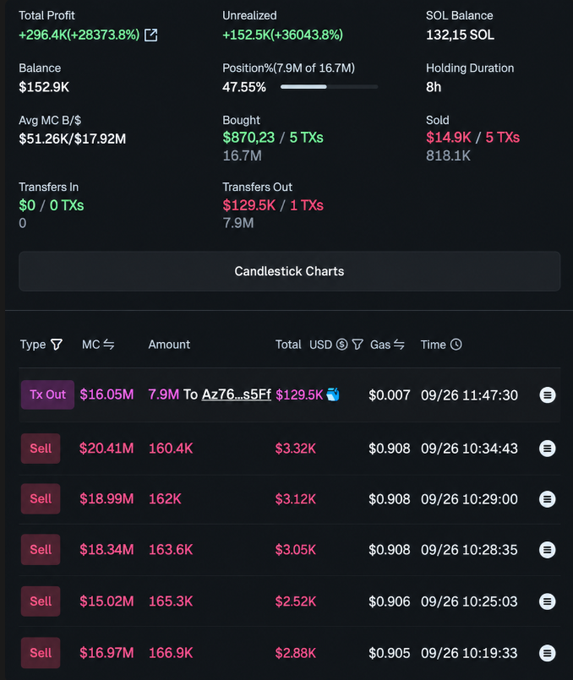Screen dimensions: 573x680
Task: Click the 09/26 10:29:00 timestamp
Action: coord(469,499)
